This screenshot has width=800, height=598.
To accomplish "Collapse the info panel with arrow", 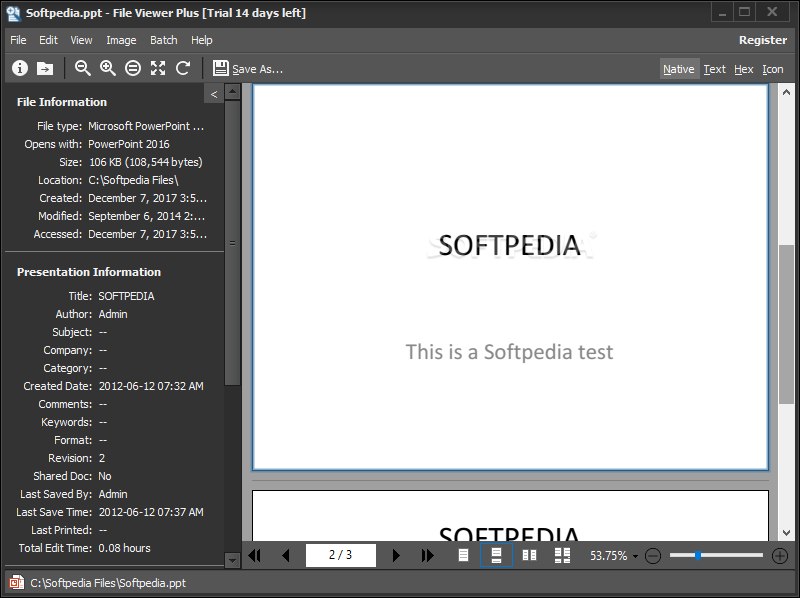I will click(x=214, y=94).
